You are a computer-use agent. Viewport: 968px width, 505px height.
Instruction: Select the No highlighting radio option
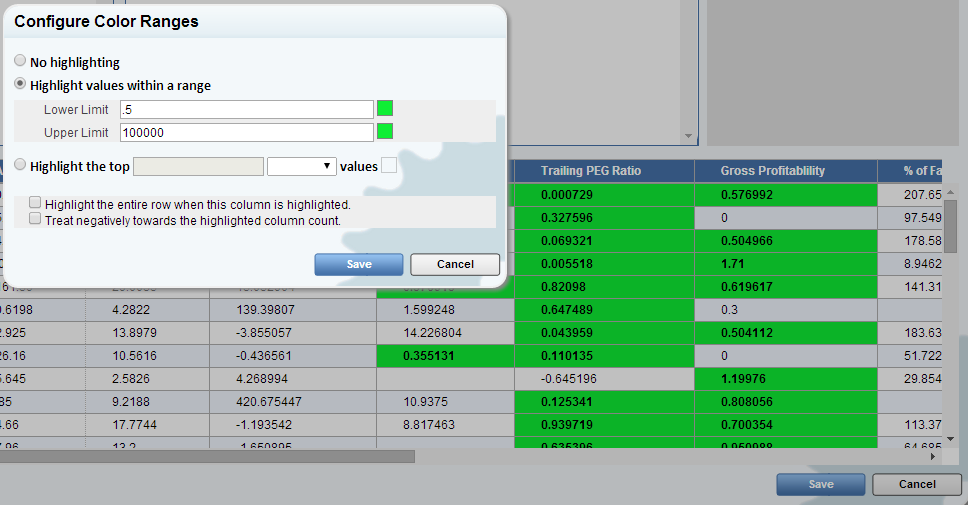tap(20, 62)
